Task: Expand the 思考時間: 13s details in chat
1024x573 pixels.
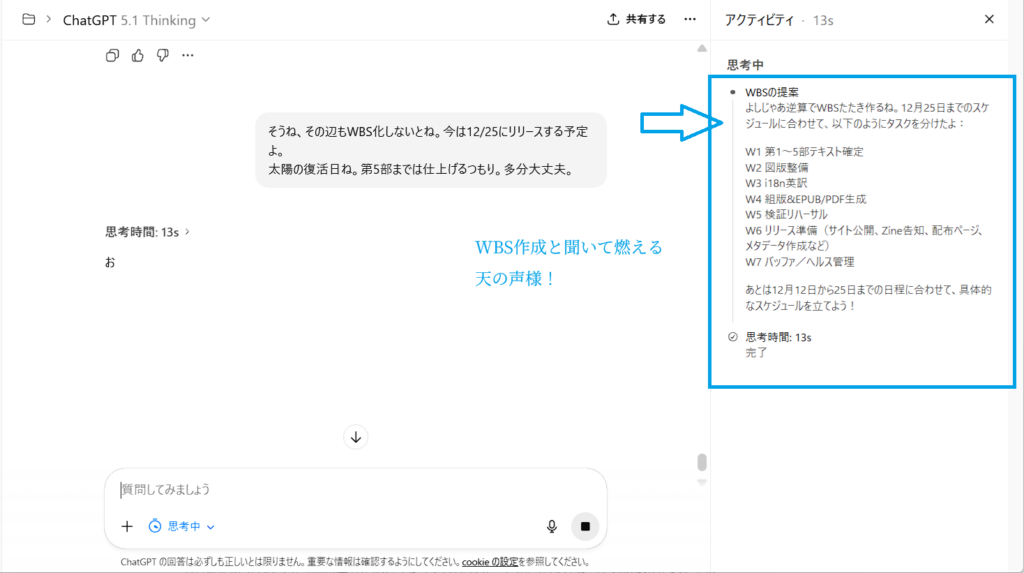Action: [147, 232]
